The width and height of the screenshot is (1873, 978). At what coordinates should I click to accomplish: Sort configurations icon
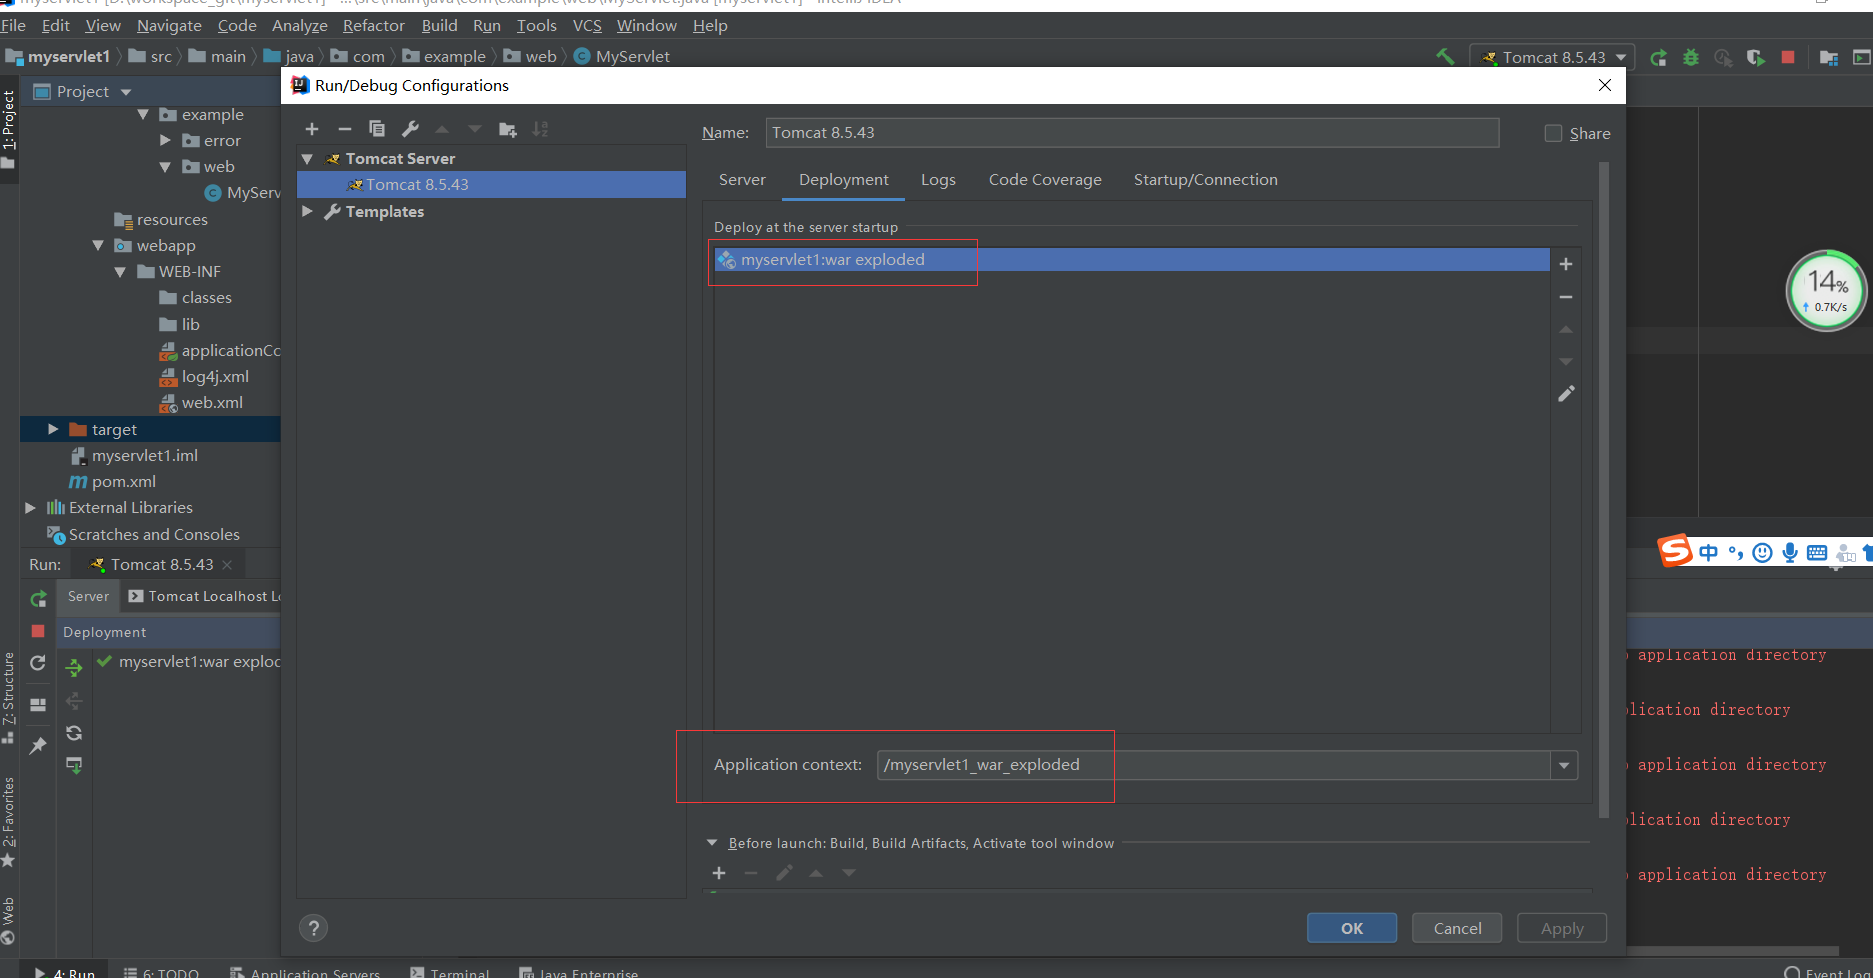point(540,129)
